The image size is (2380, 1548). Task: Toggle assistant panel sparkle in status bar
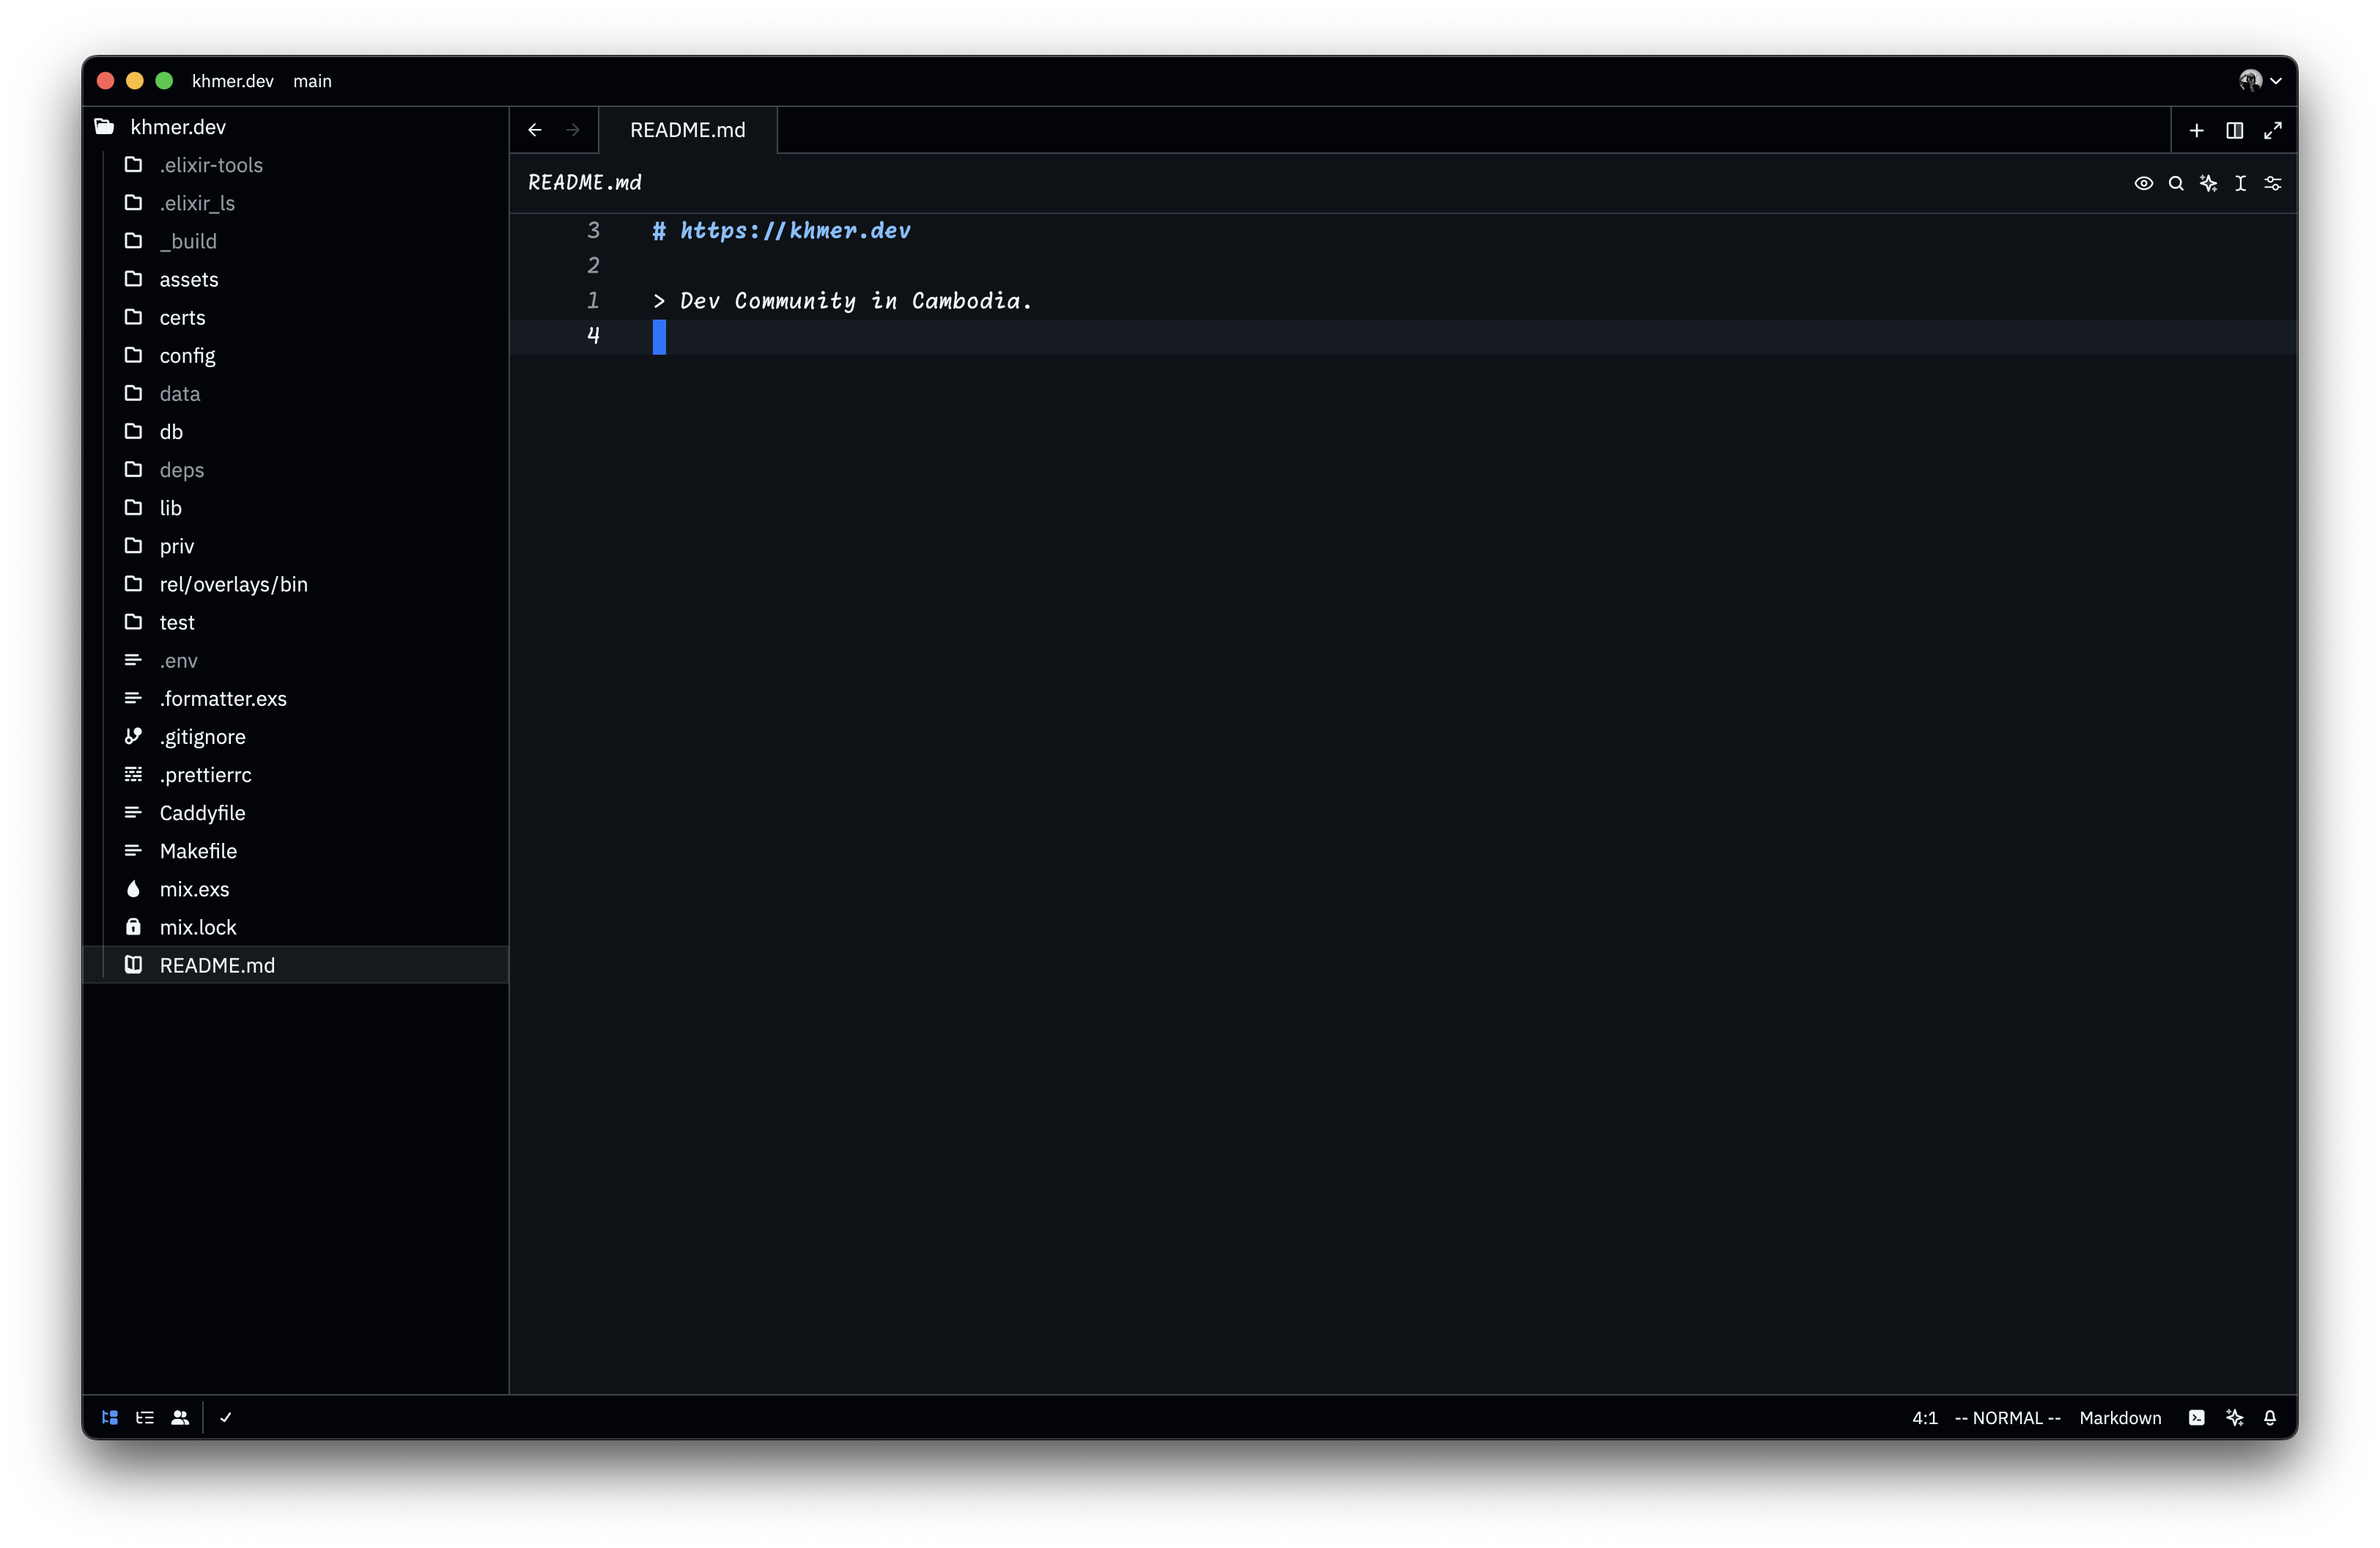tap(2234, 1417)
